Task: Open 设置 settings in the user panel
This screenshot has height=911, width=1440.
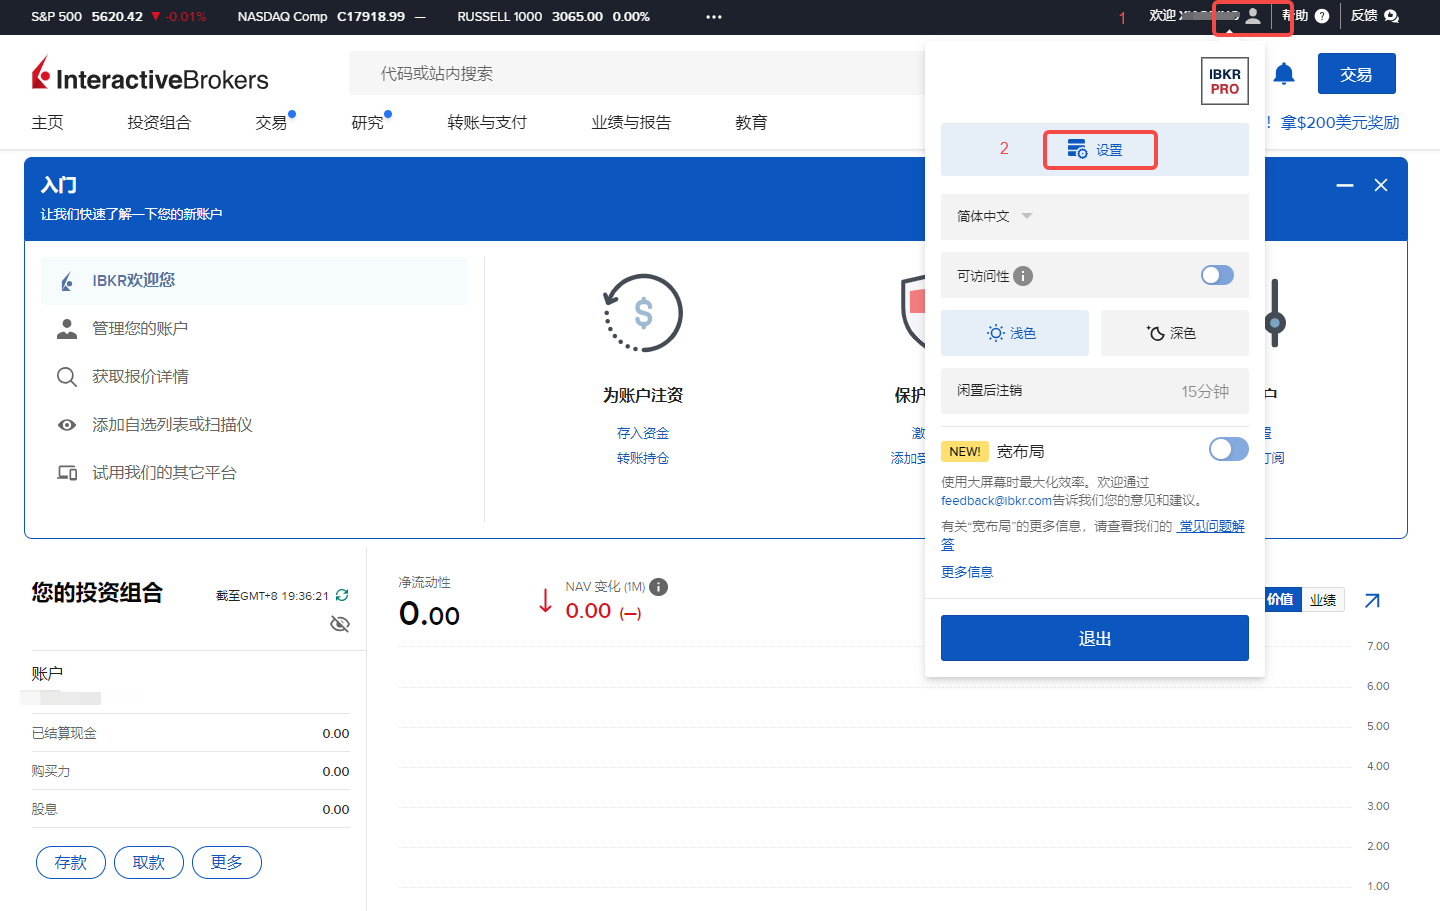Action: [x=1100, y=150]
